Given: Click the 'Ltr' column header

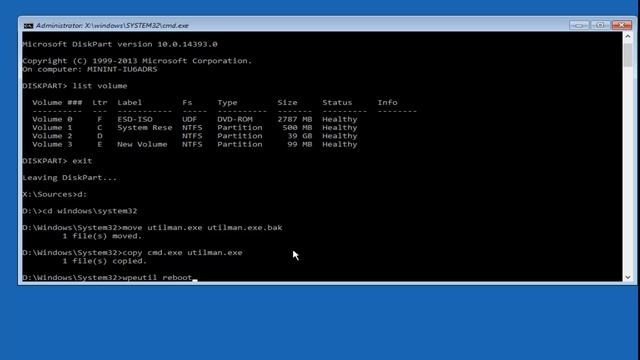Looking at the screenshot, I should click(100, 102).
